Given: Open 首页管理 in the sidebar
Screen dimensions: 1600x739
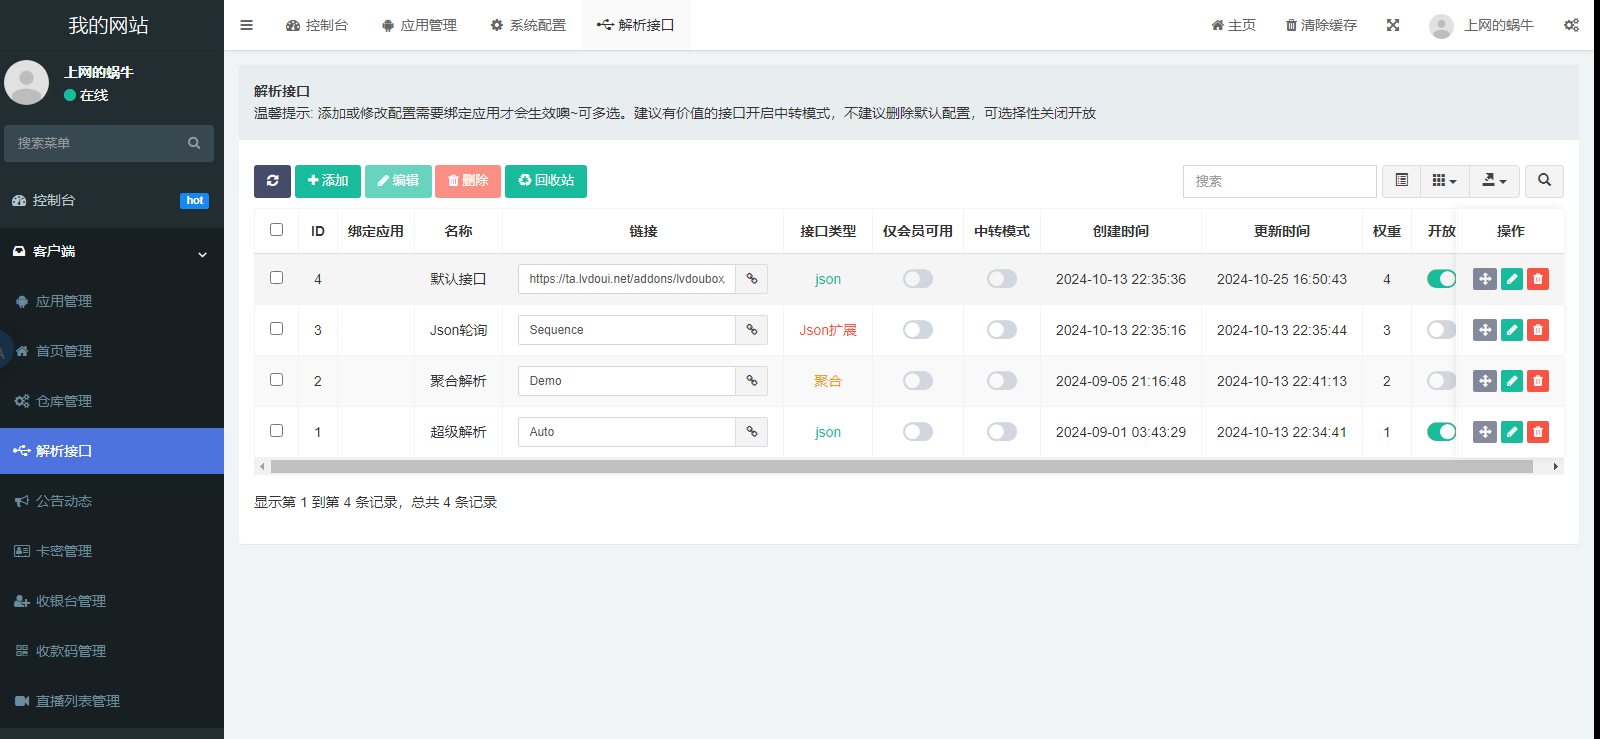Looking at the screenshot, I should coord(112,351).
